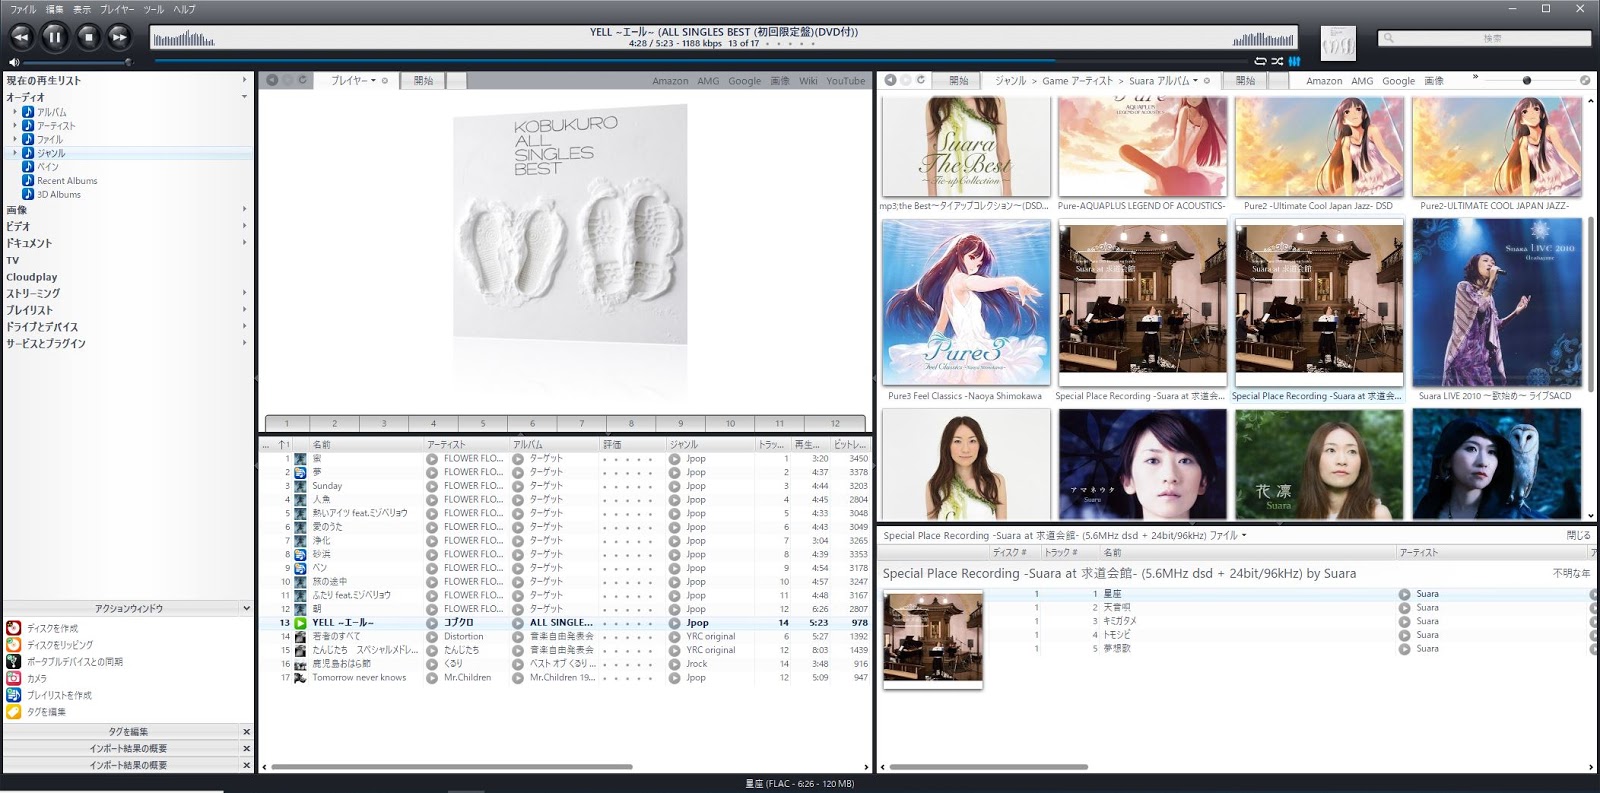This screenshot has width=1600, height=793.
Task: Open the 表示 menu
Action: 82,9
